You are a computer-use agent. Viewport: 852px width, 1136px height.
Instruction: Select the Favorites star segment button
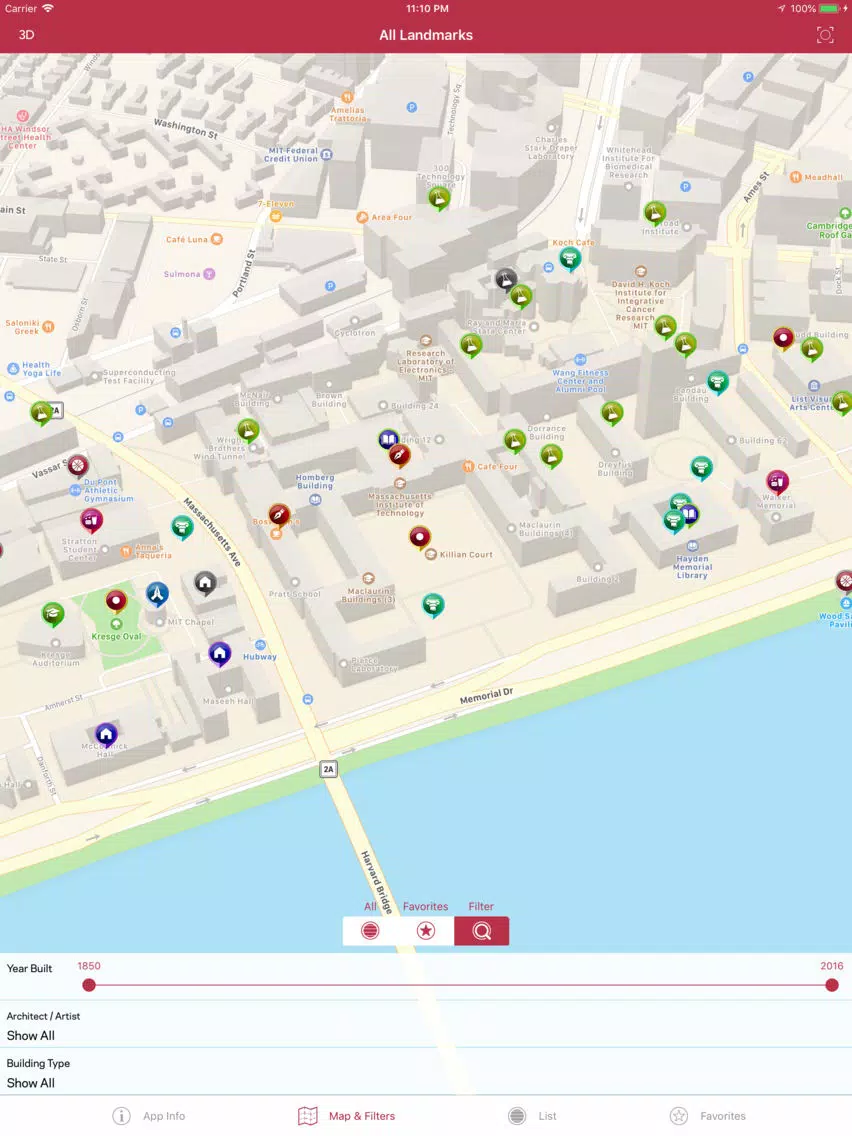(x=426, y=930)
